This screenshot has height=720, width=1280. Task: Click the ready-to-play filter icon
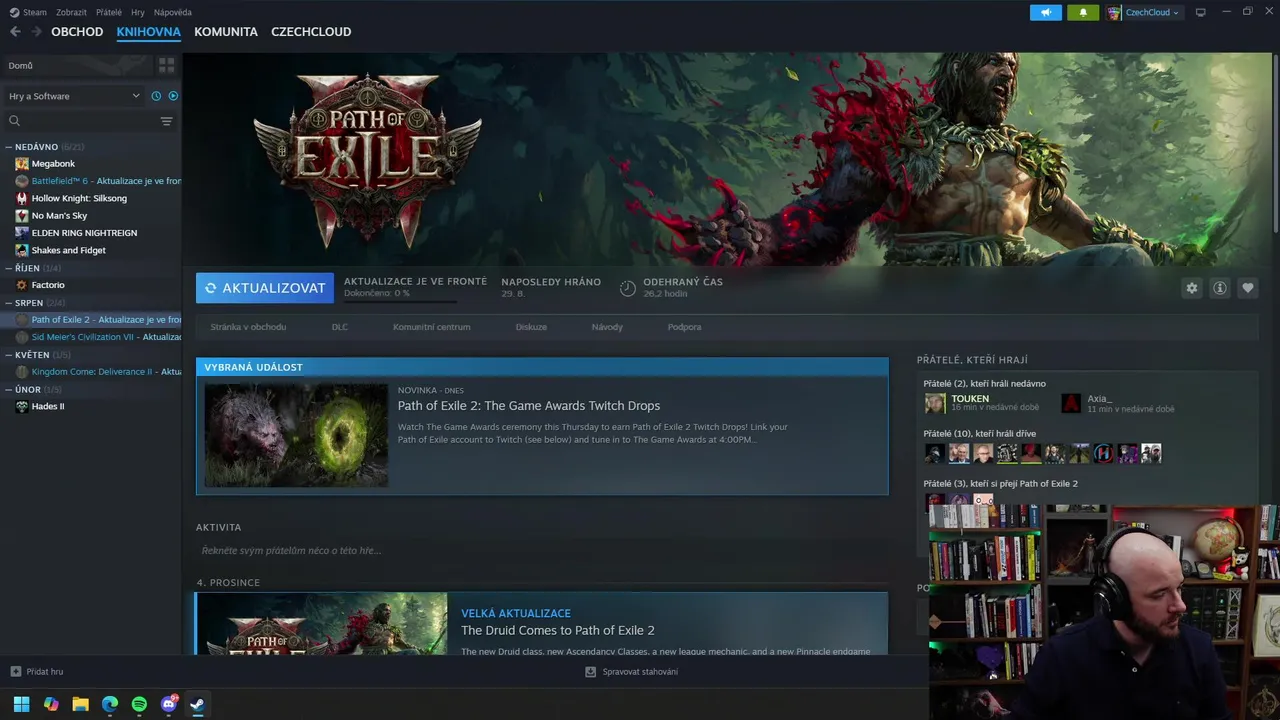(173, 96)
